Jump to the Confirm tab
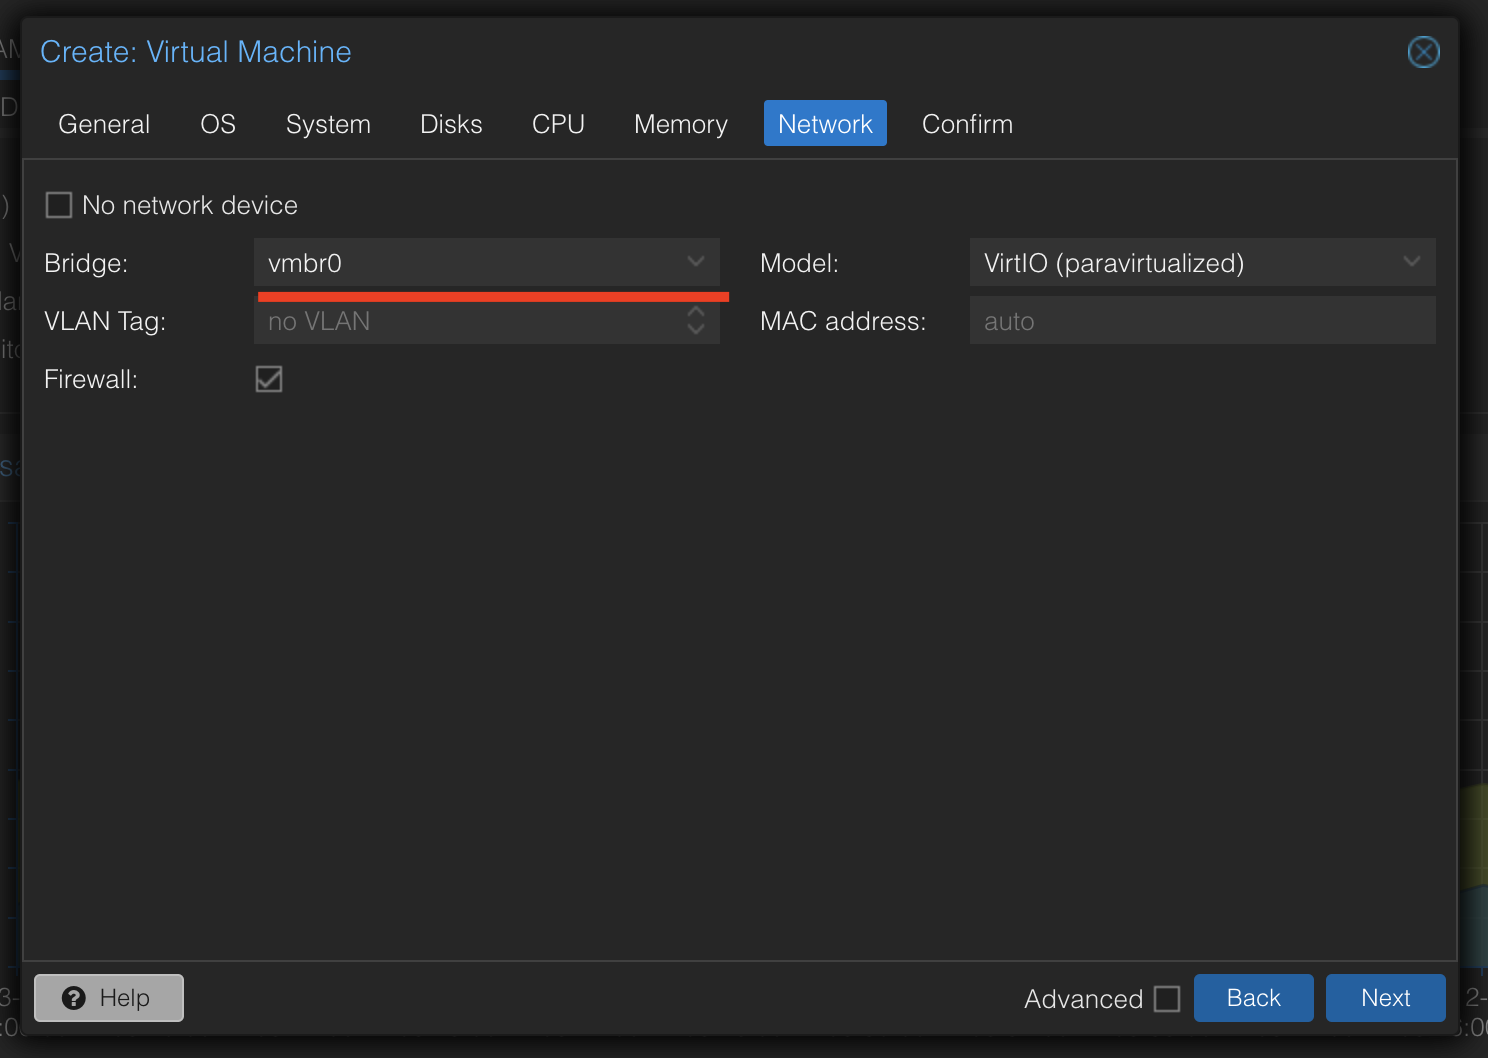The height and width of the screenshot is (1058, 1488). coord(967,124)
